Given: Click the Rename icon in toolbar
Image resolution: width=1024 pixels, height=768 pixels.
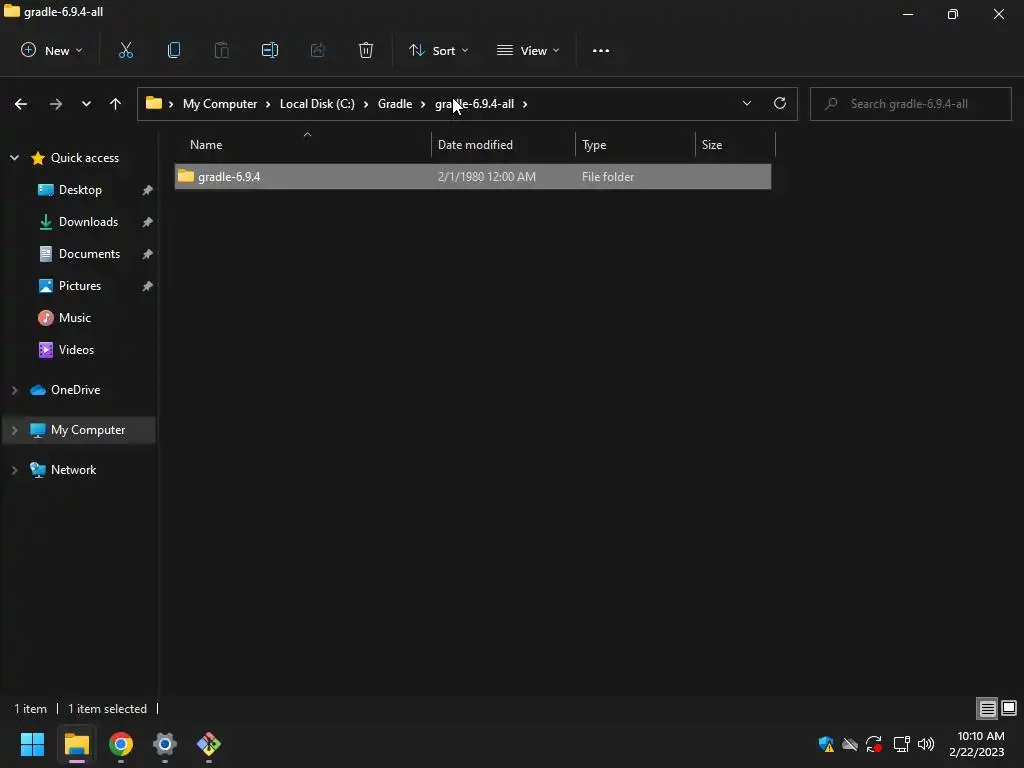Looking at the screenshot, I should pyautogui.click(x=270, y=50).
